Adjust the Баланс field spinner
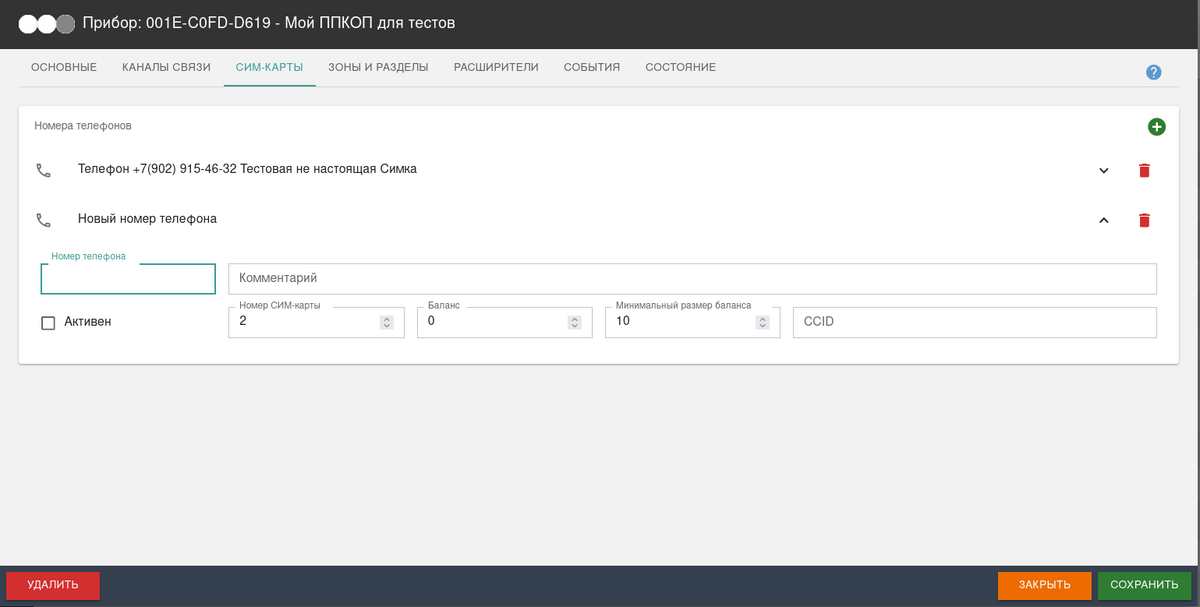Image resolution: width=1200 pixels, height=607 pixels. 574,322
